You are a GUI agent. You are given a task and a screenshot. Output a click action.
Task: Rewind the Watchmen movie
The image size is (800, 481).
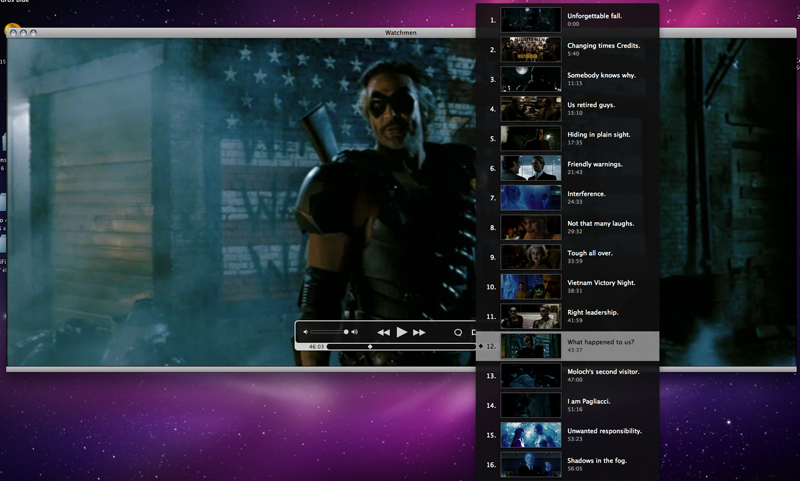(x=383, y=333)
